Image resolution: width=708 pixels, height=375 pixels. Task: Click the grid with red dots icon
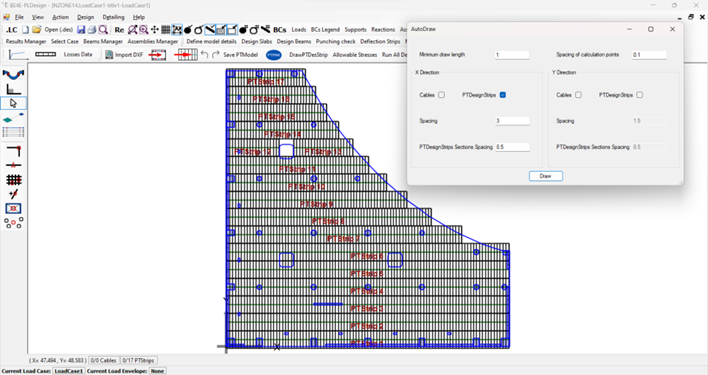[x=14, y=180]
